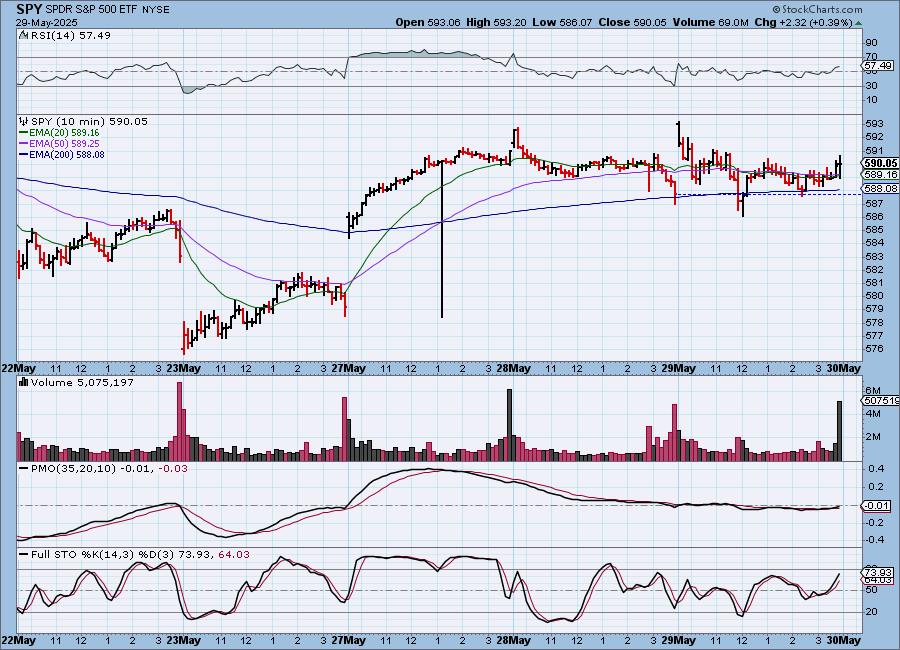This screenshot has width=900, height=650.
Task: Click the 588.08 EMA tag on the price axis
Action: (880, 188)
